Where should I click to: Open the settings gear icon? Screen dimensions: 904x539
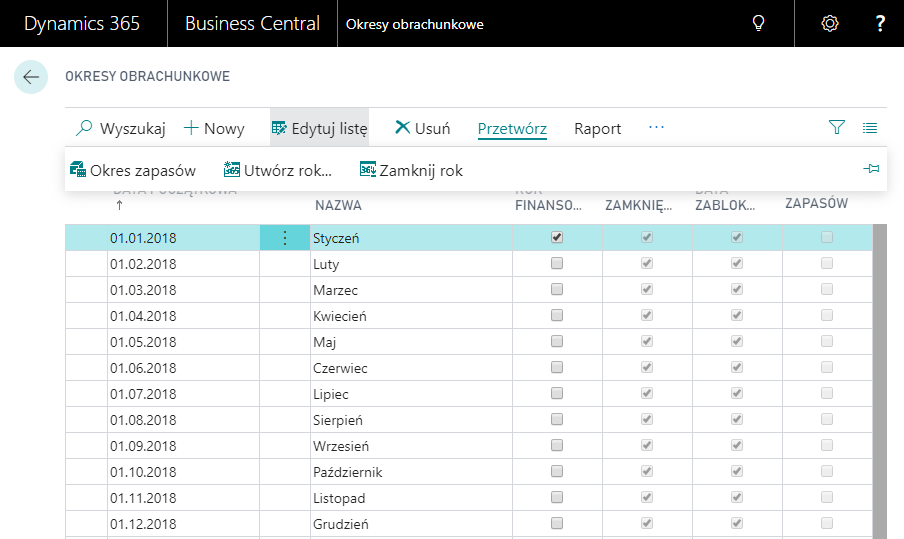pyautogui.click(x=830, y=24)
